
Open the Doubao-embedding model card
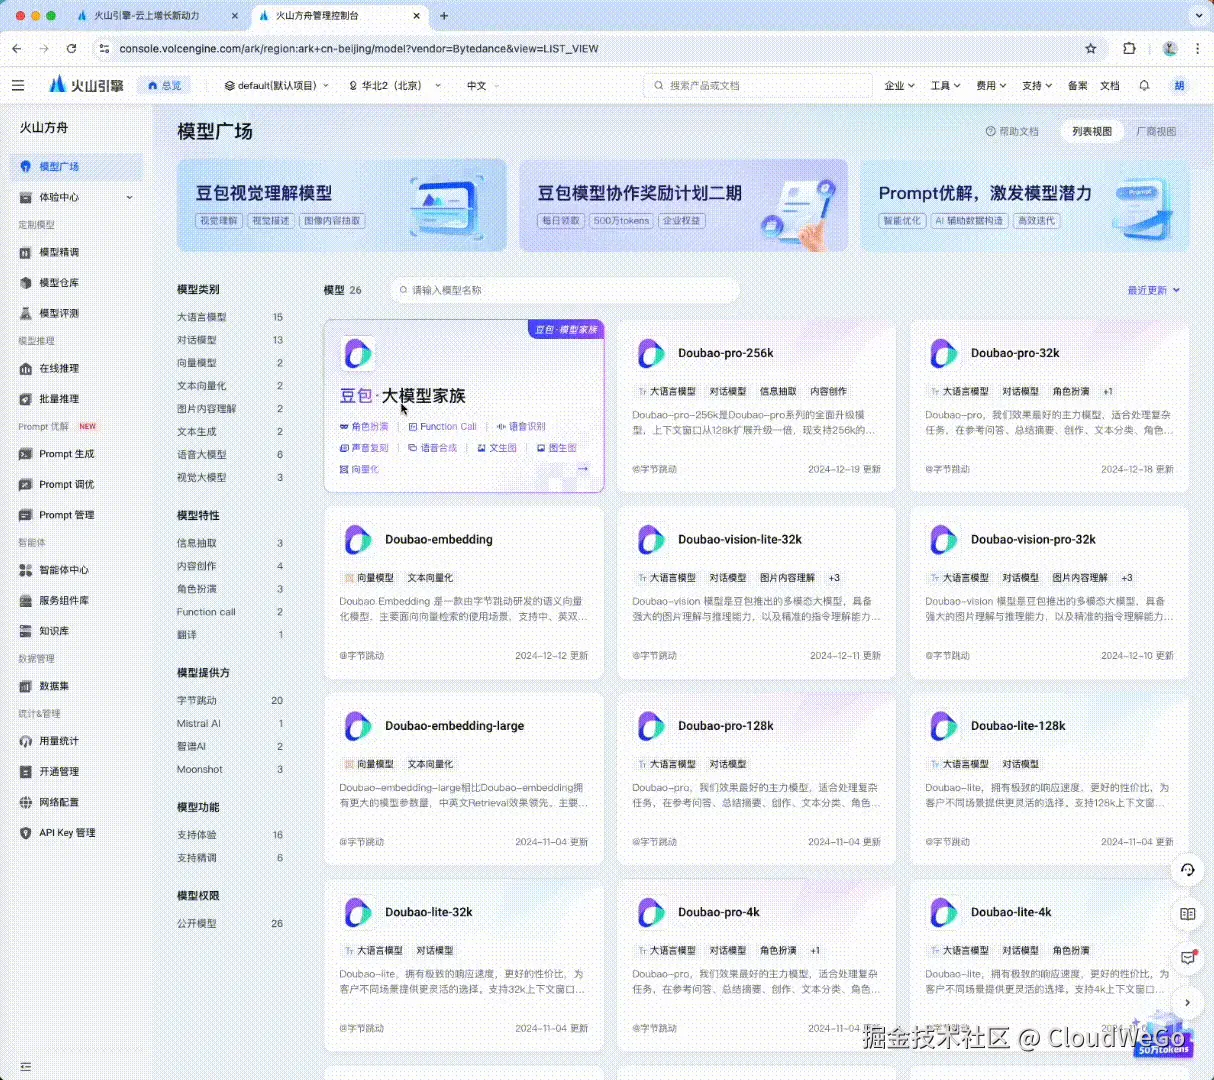point(464,593)
